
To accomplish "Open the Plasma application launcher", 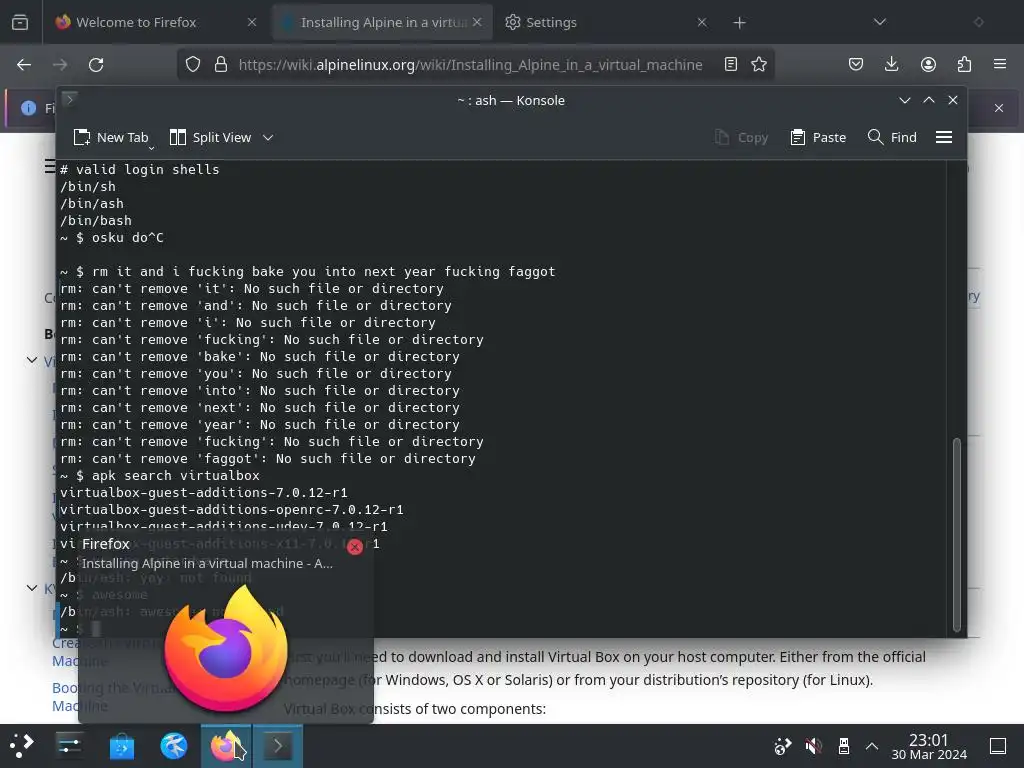I will click(x=21, y=746).
